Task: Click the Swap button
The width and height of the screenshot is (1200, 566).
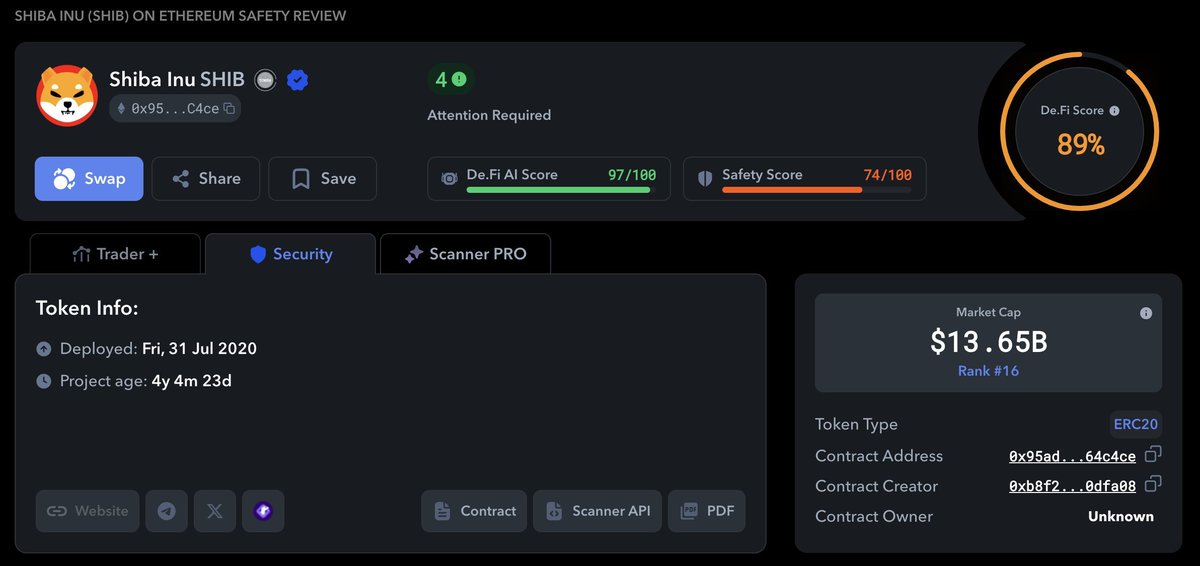Action: 89,179
